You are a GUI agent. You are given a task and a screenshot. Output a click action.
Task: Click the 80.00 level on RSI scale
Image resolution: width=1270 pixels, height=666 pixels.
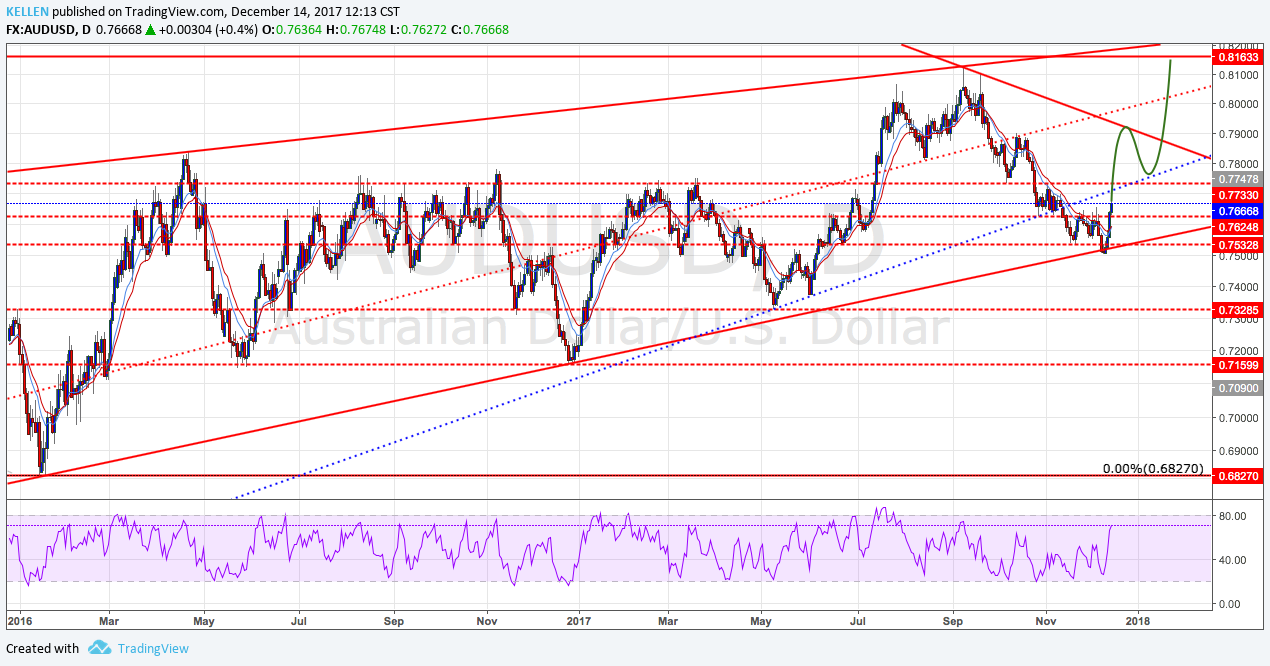click(x=1232, y=516)
